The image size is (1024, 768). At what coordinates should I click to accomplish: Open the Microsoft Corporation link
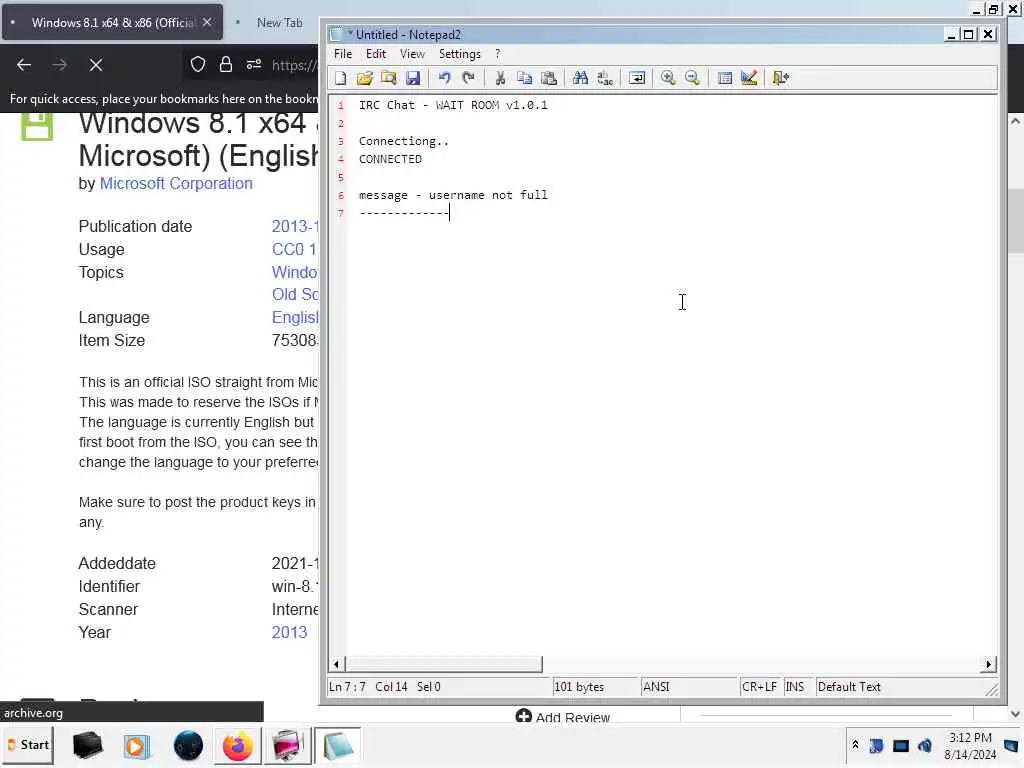tap(176, 184)
